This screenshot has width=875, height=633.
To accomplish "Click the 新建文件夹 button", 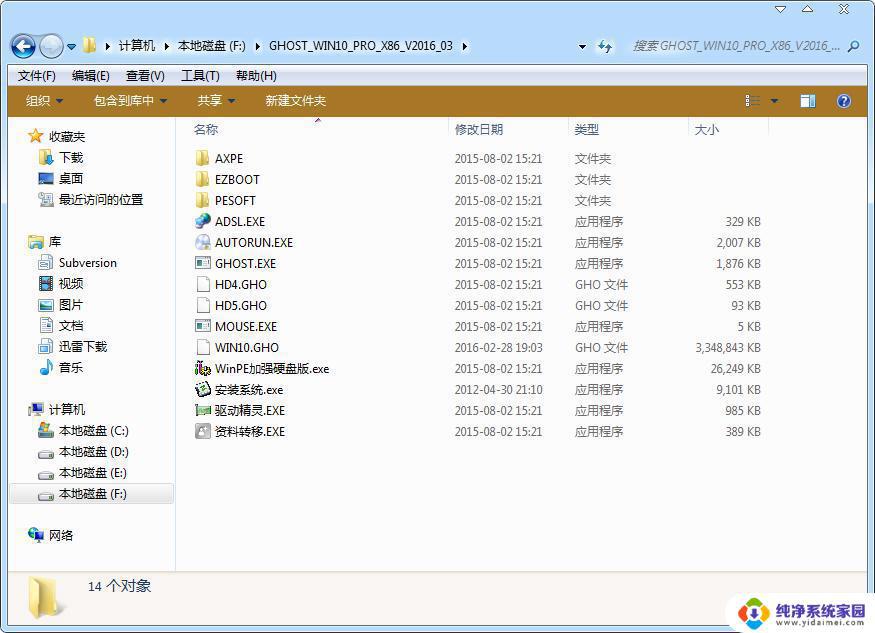I will [x=295, y=101].
